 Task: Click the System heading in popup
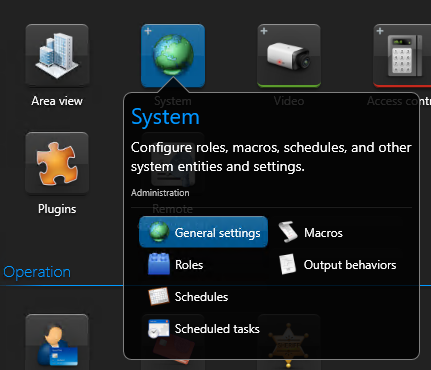(165, 117)
